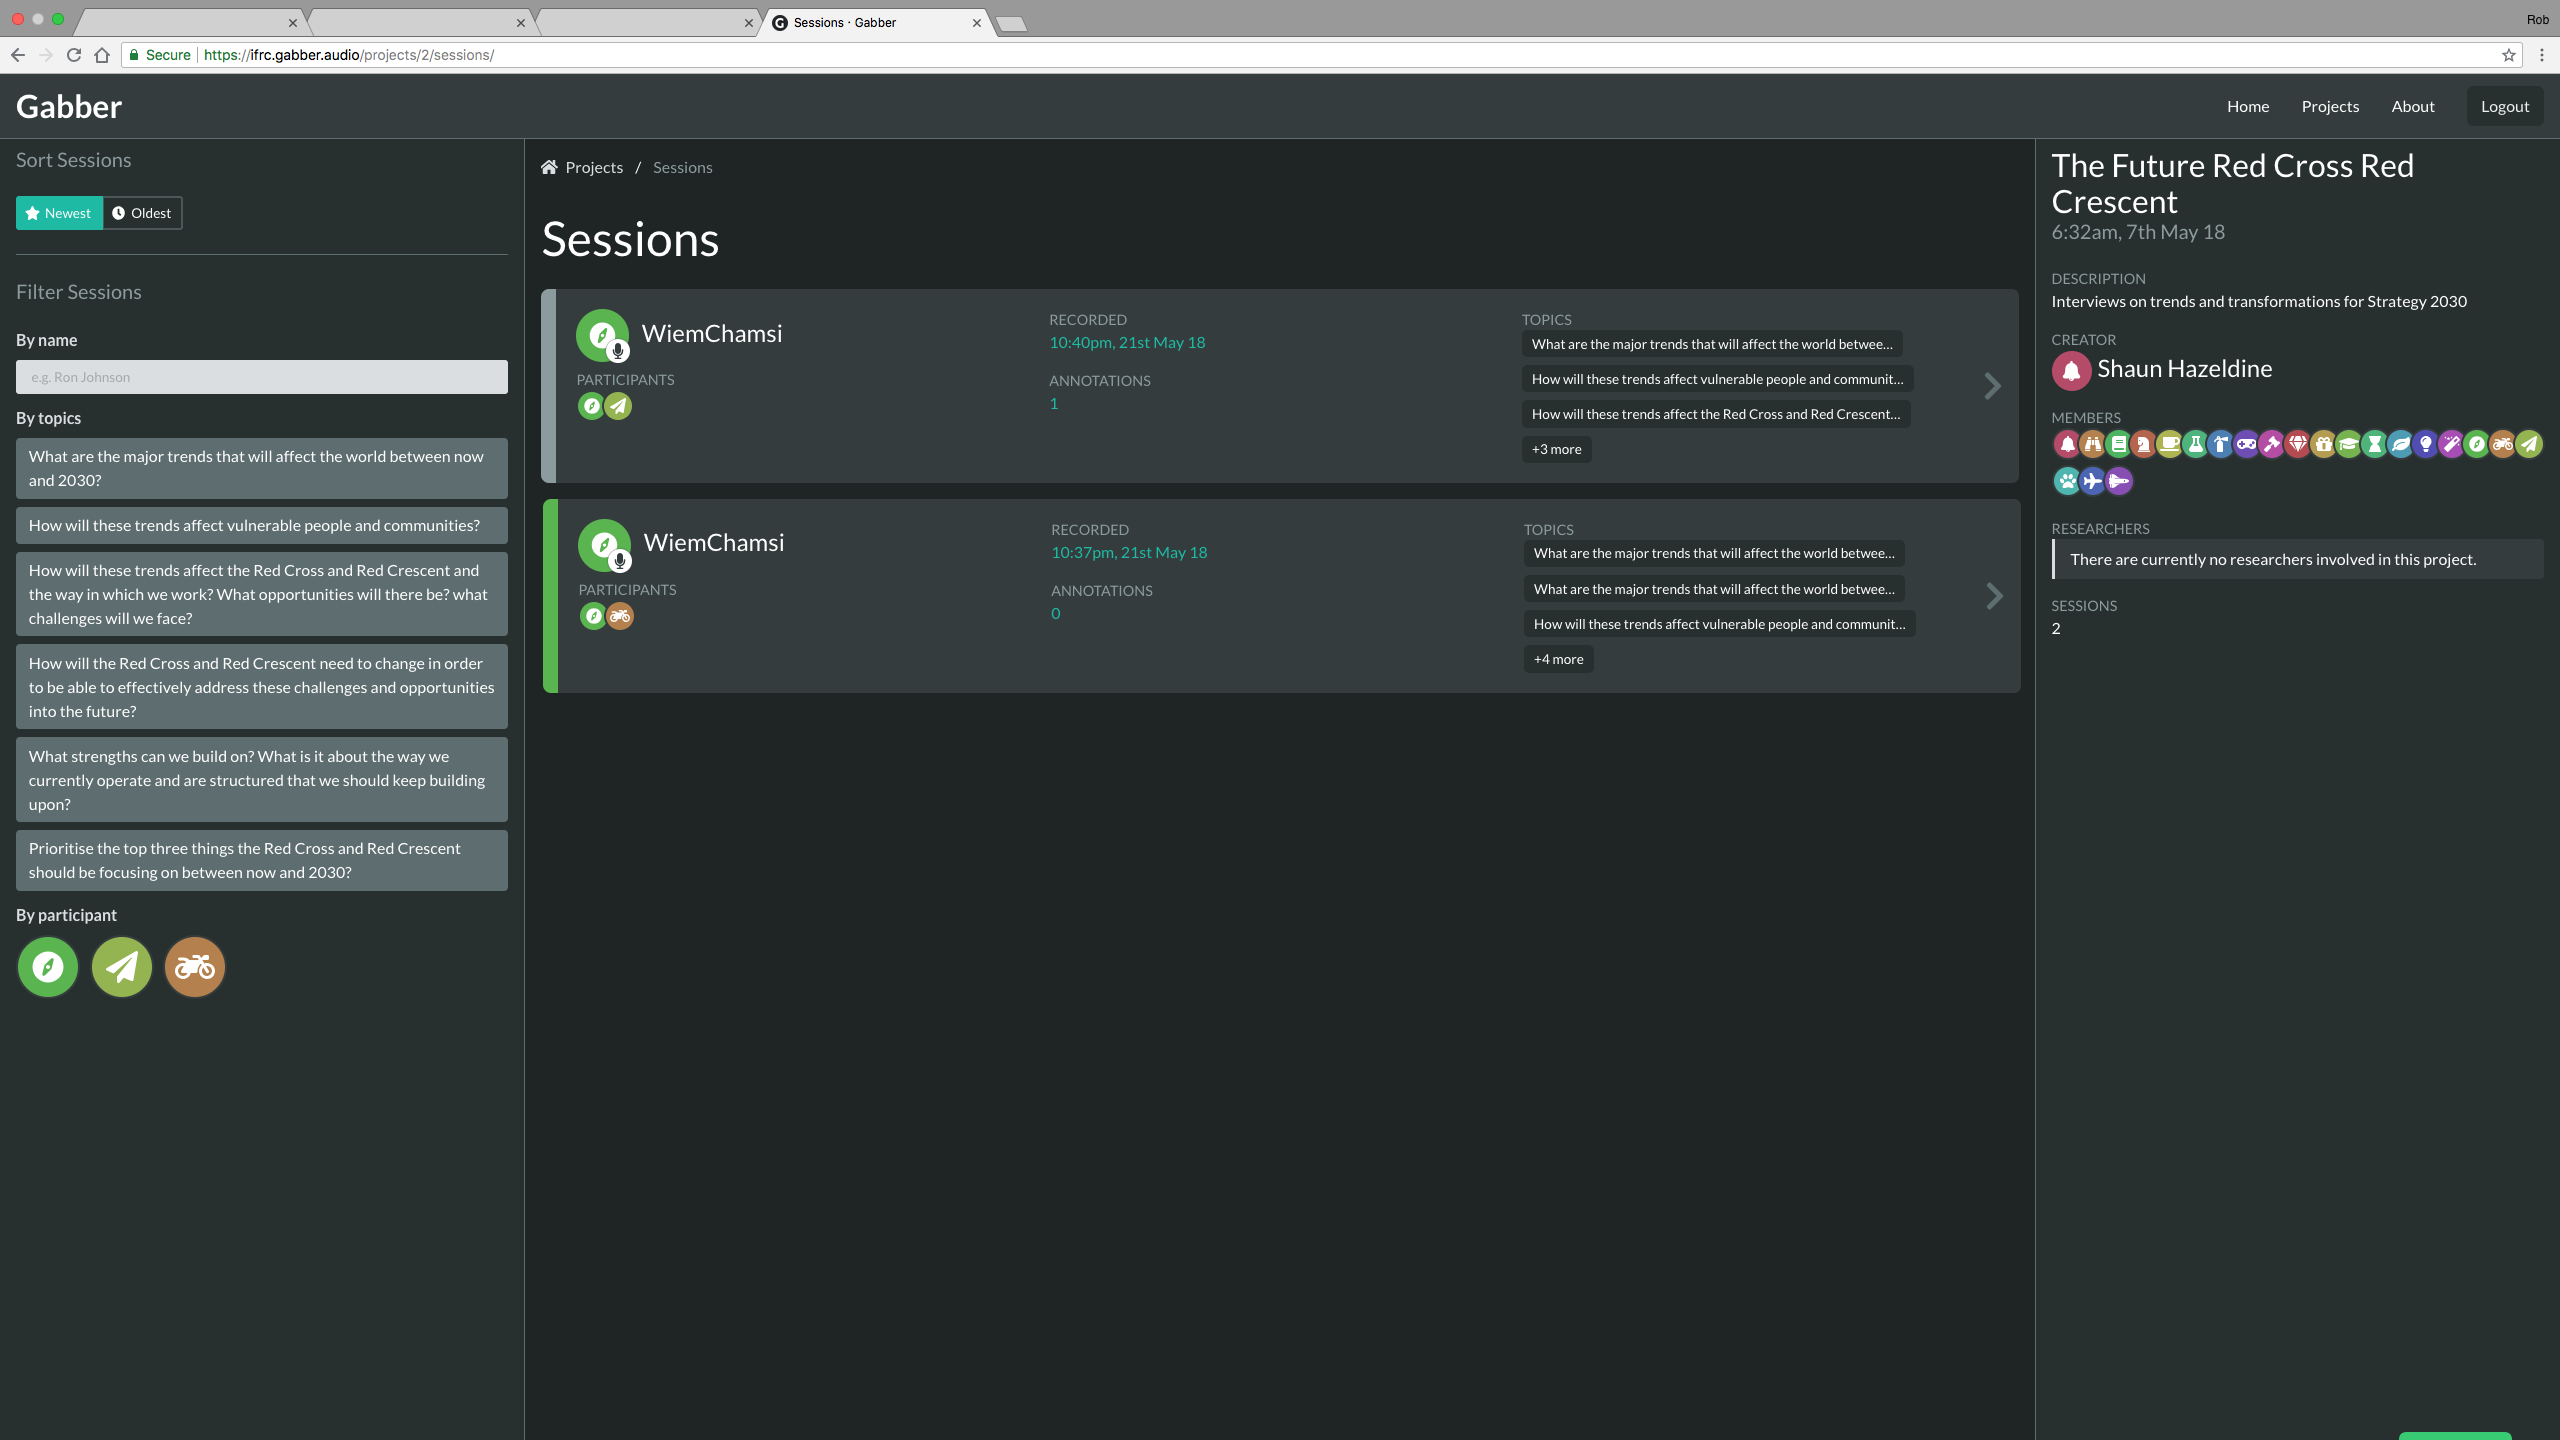Select the gamepad member avatar
This screenshot has width=2560, height=1440.
point(2246,444)
